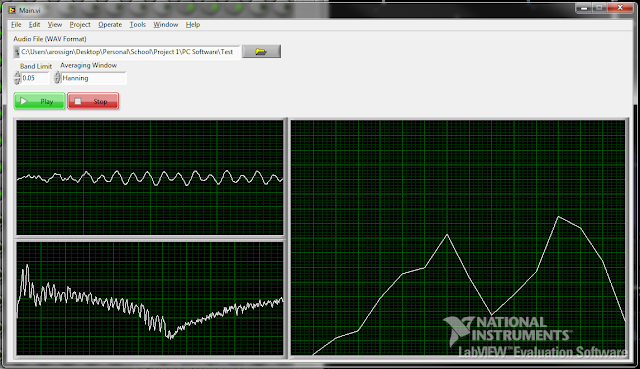Click the audio file path text field

click(129, 52)
